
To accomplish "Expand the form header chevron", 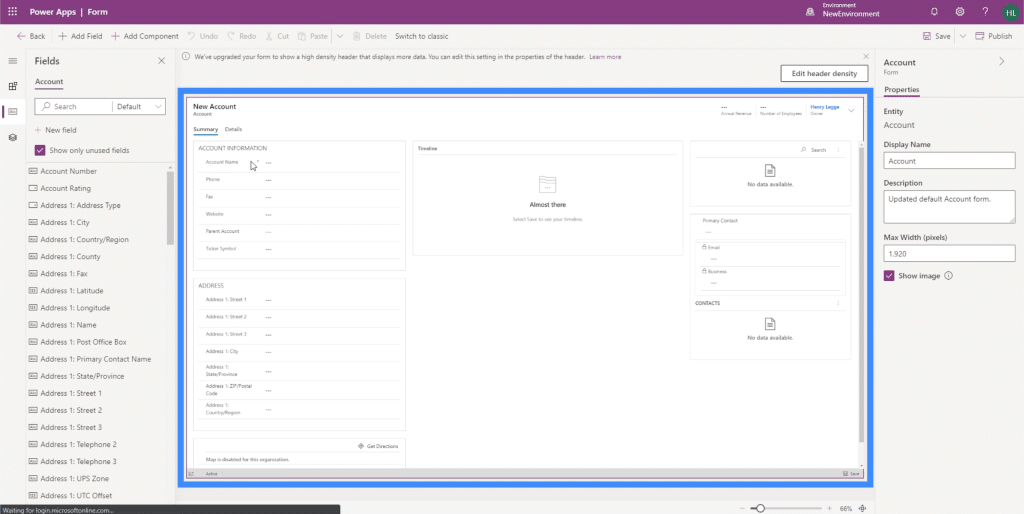I will (851, 110).
